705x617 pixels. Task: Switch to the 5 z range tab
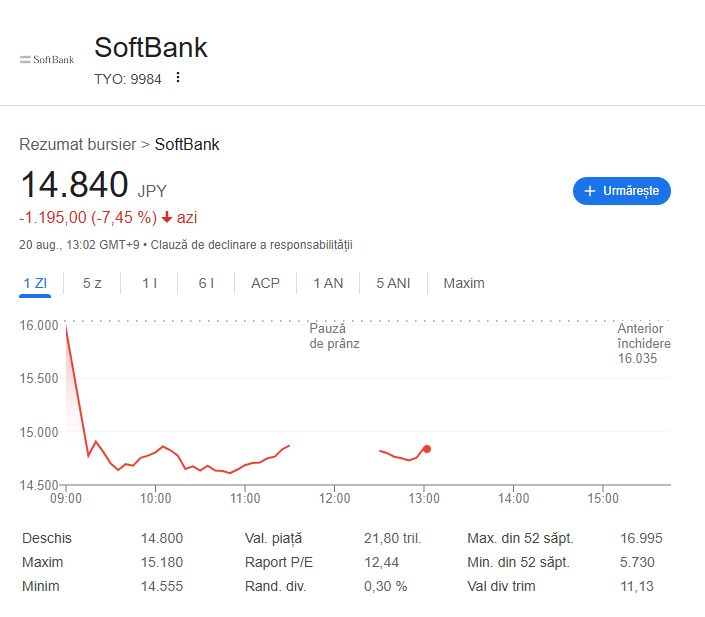92,283
